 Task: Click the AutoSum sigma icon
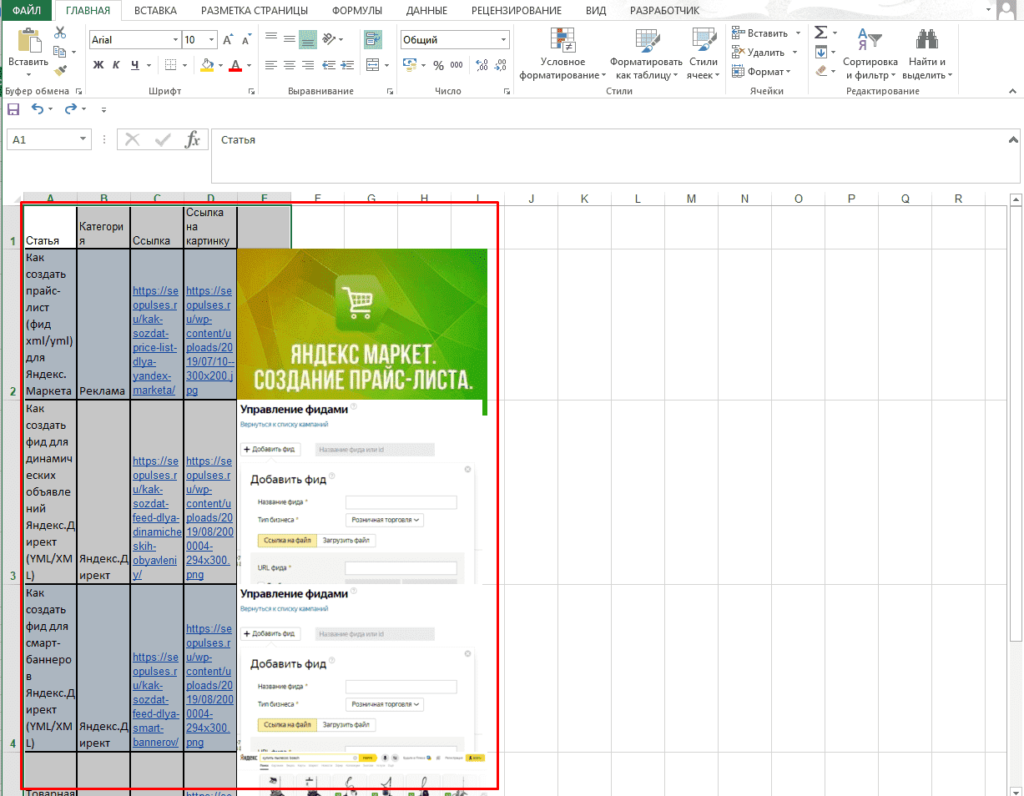click(x=821, y=33)
